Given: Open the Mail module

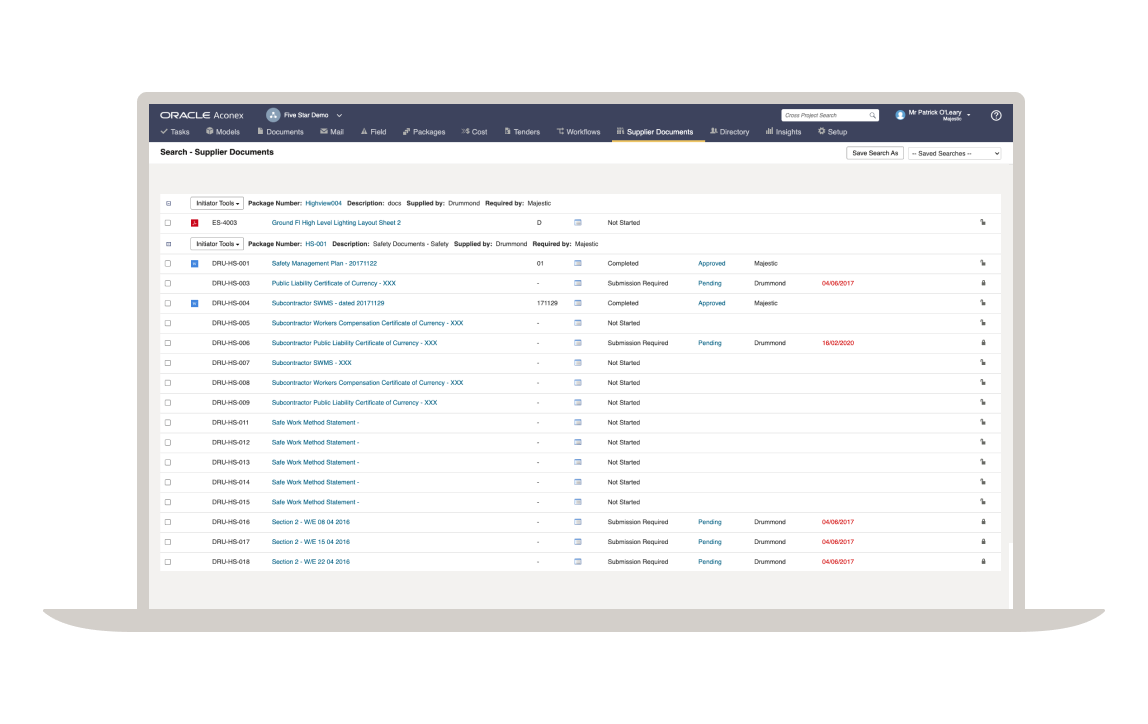Looking at the screenshot, I should 332,131.
